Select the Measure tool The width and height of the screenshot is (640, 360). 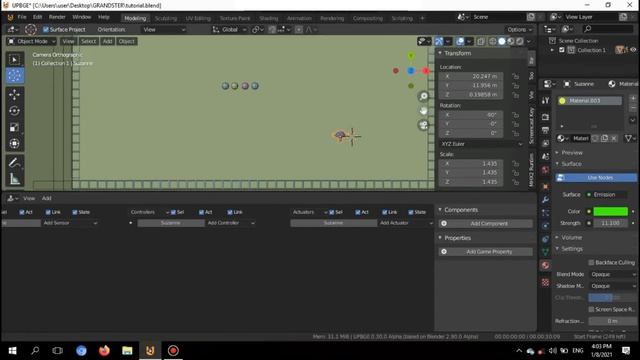coord(14,179)
